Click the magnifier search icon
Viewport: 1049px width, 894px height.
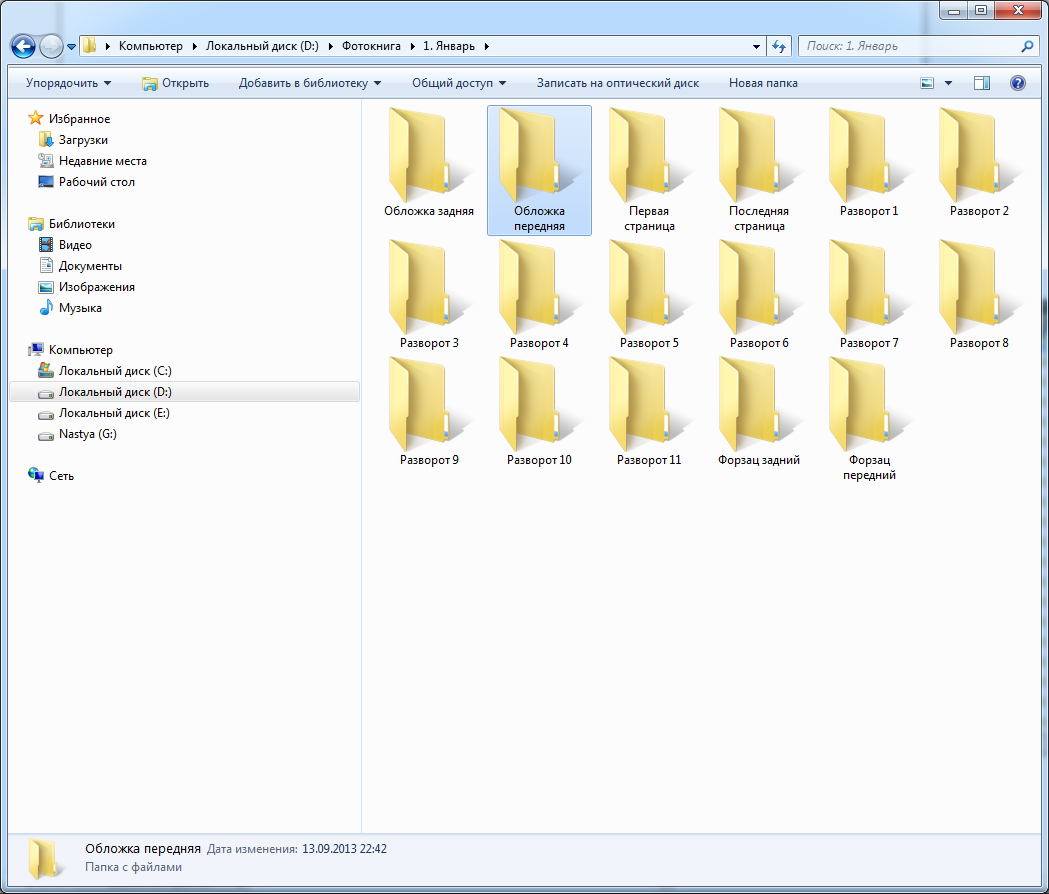1027,46
